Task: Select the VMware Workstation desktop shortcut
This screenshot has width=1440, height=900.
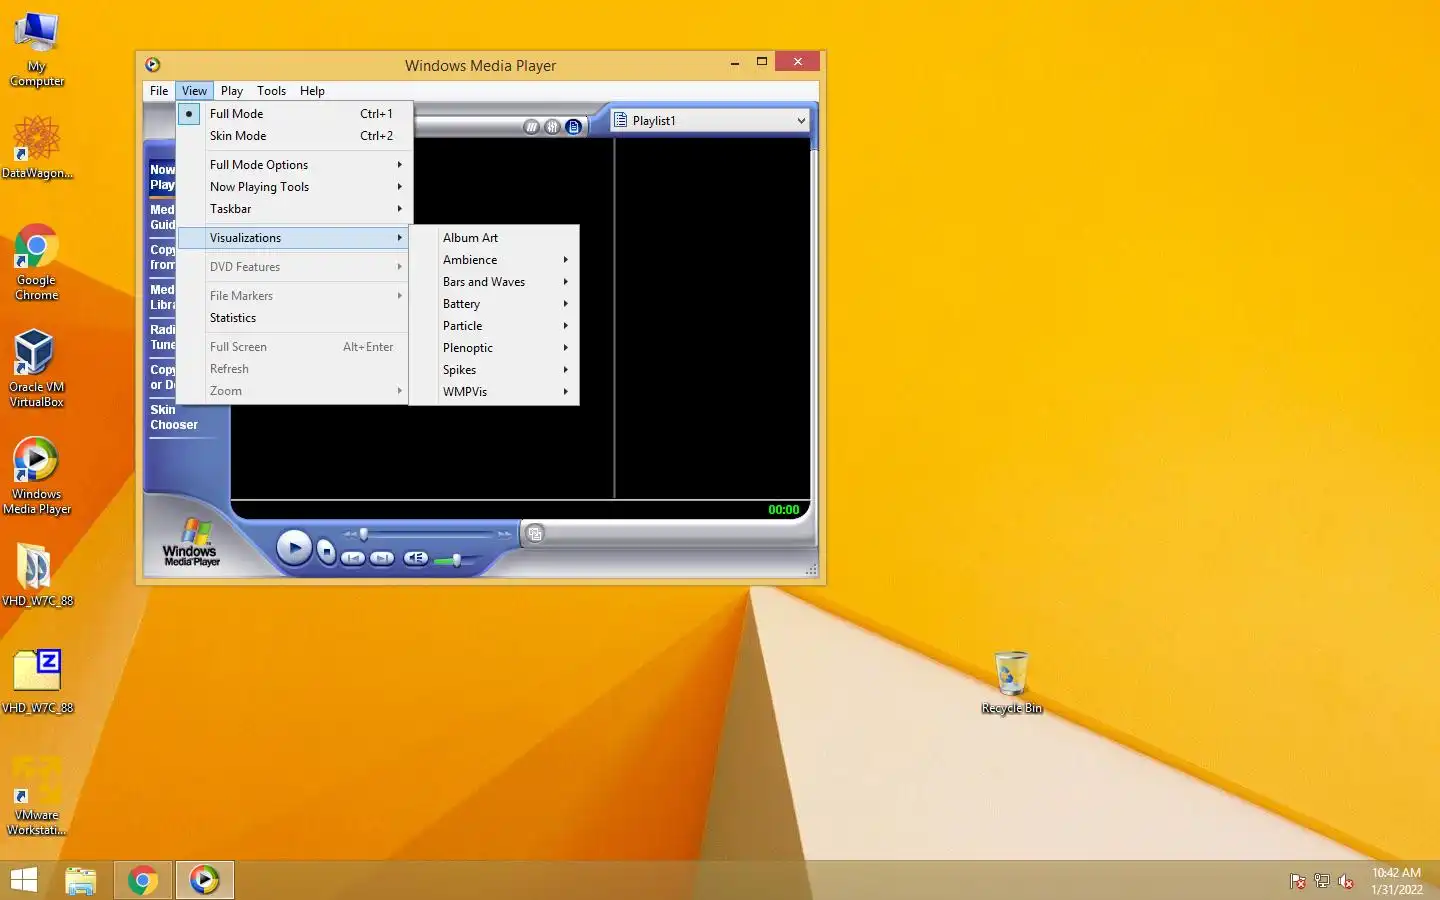Action: click(37, 795)
